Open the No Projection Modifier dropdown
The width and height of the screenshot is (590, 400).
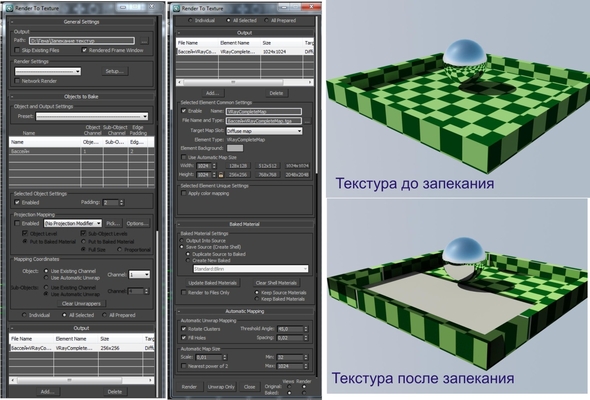[x=73, y=223]
